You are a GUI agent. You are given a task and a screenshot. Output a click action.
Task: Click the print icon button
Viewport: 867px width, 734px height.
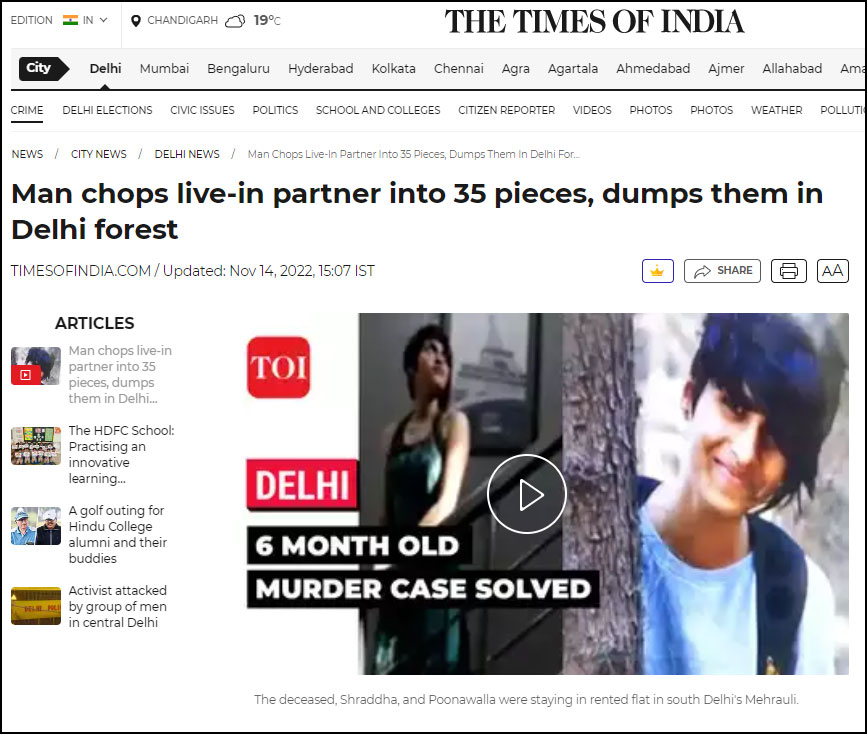tap(788, 271)
